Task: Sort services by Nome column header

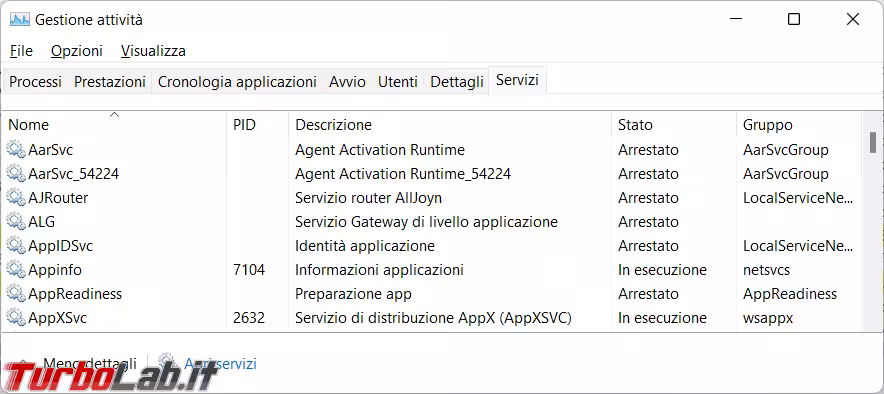Action: [x=114, y=124]
